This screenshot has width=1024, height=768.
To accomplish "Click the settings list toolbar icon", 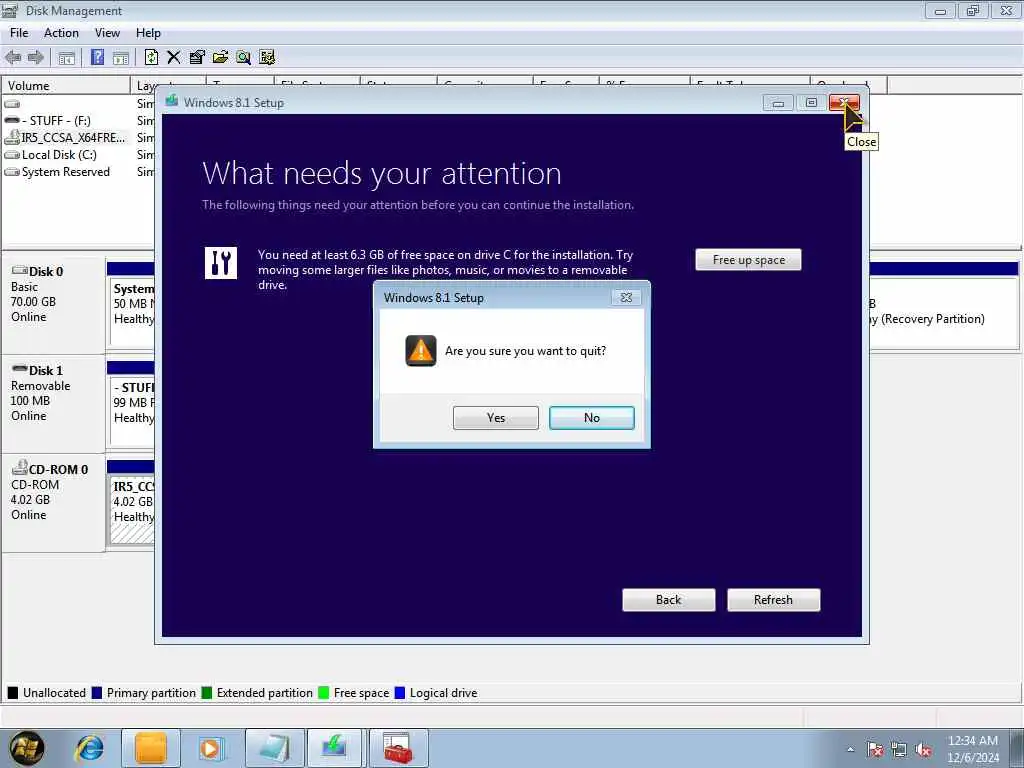I will (x=267, y=57).
